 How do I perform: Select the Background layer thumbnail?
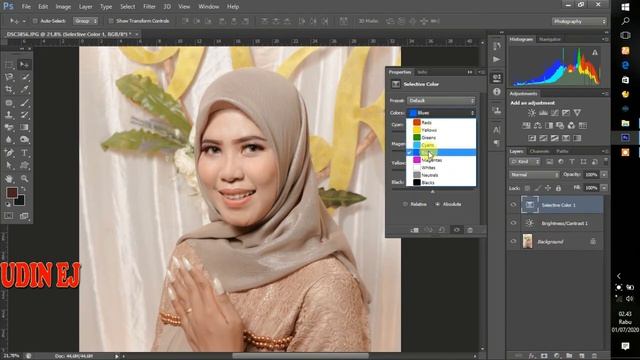coord(528,242)
